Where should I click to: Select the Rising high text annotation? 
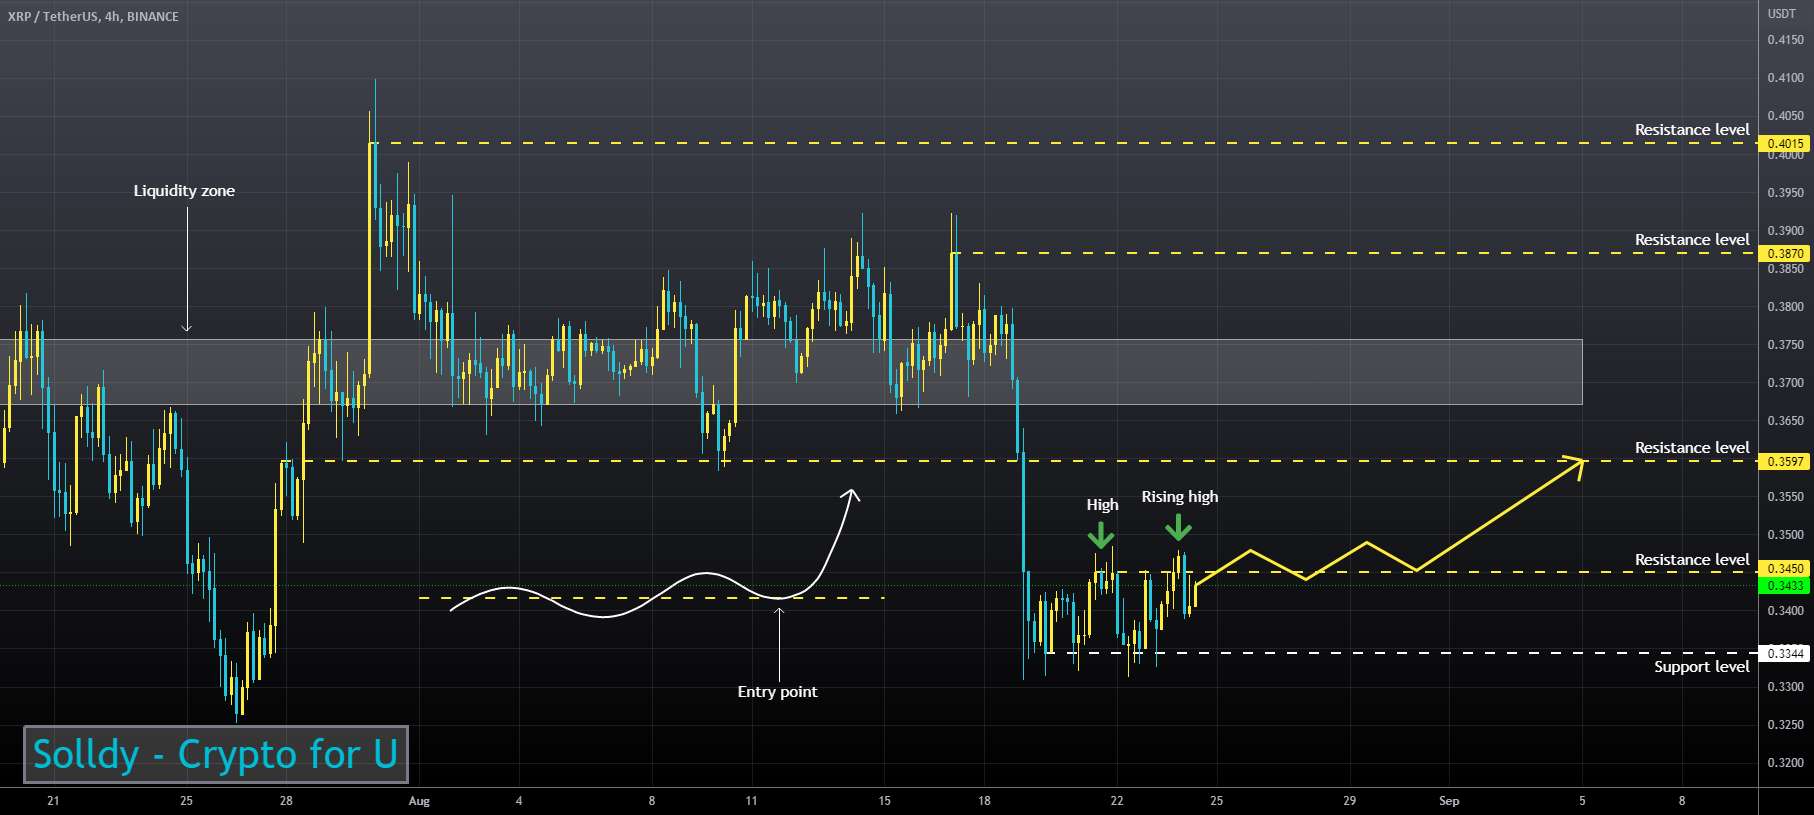click(1180, 497)
